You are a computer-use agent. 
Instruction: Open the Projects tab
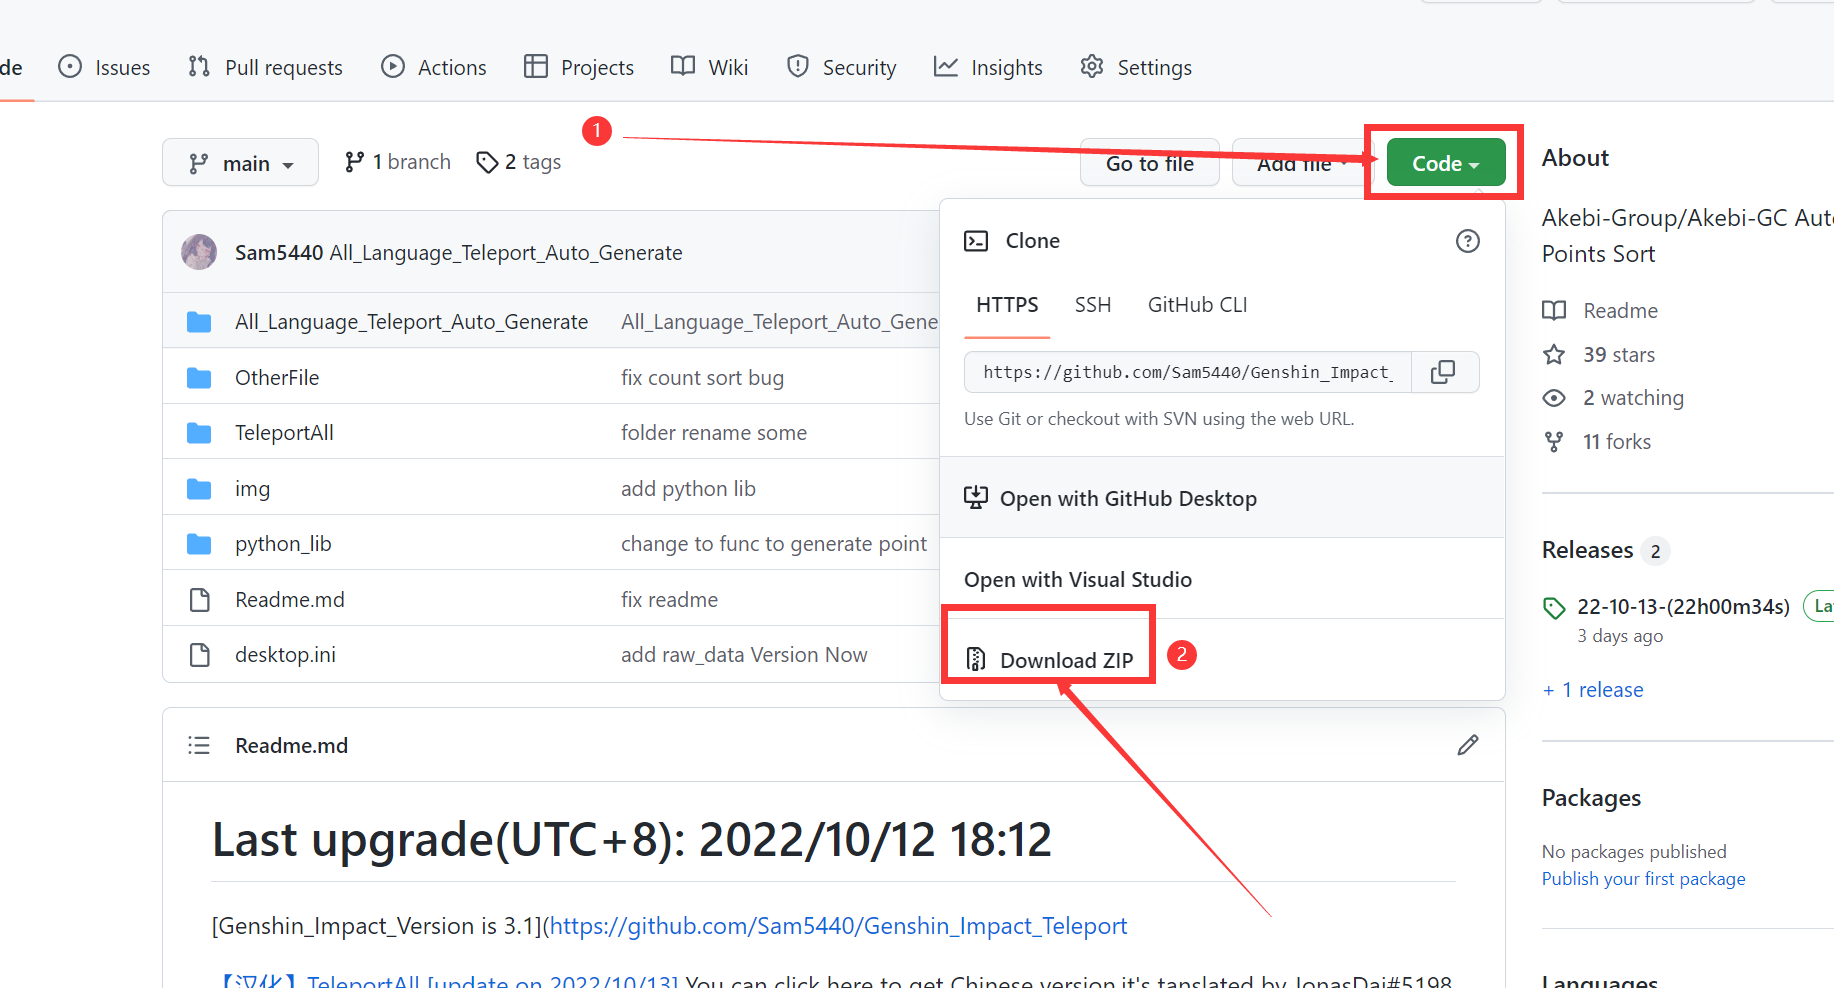(x=579, y=67)
